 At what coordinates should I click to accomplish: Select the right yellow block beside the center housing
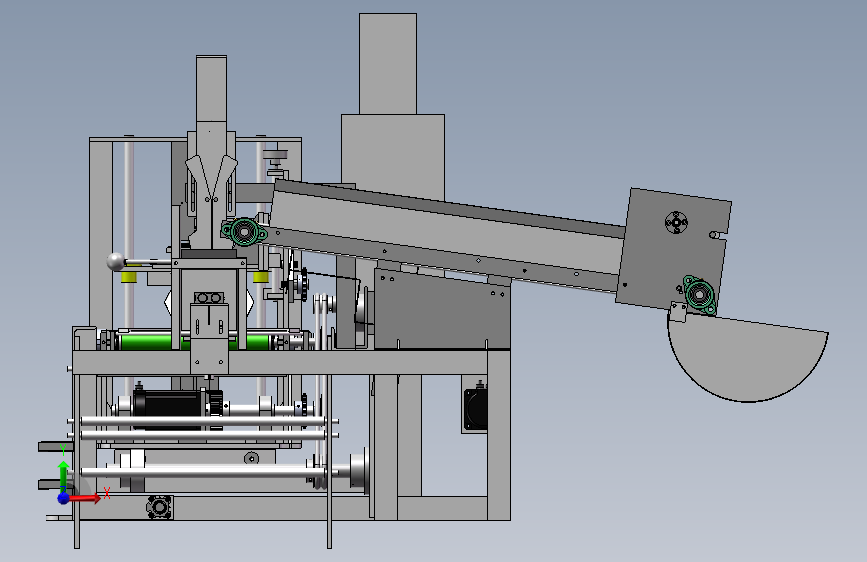click(x=260, y=277)
